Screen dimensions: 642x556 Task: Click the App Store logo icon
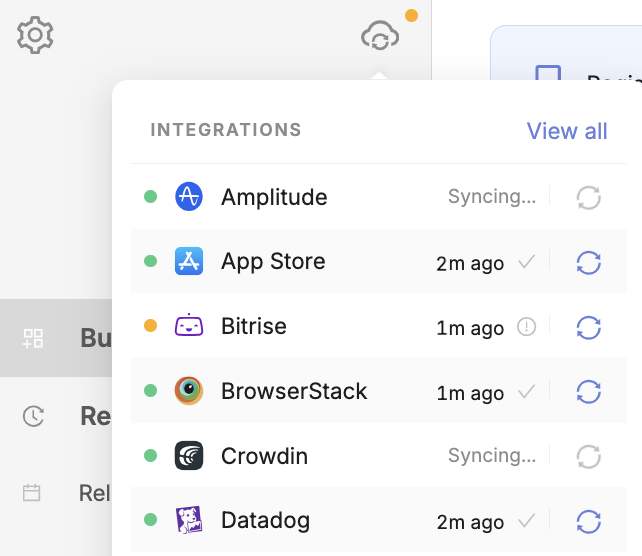tap(189, 261)
